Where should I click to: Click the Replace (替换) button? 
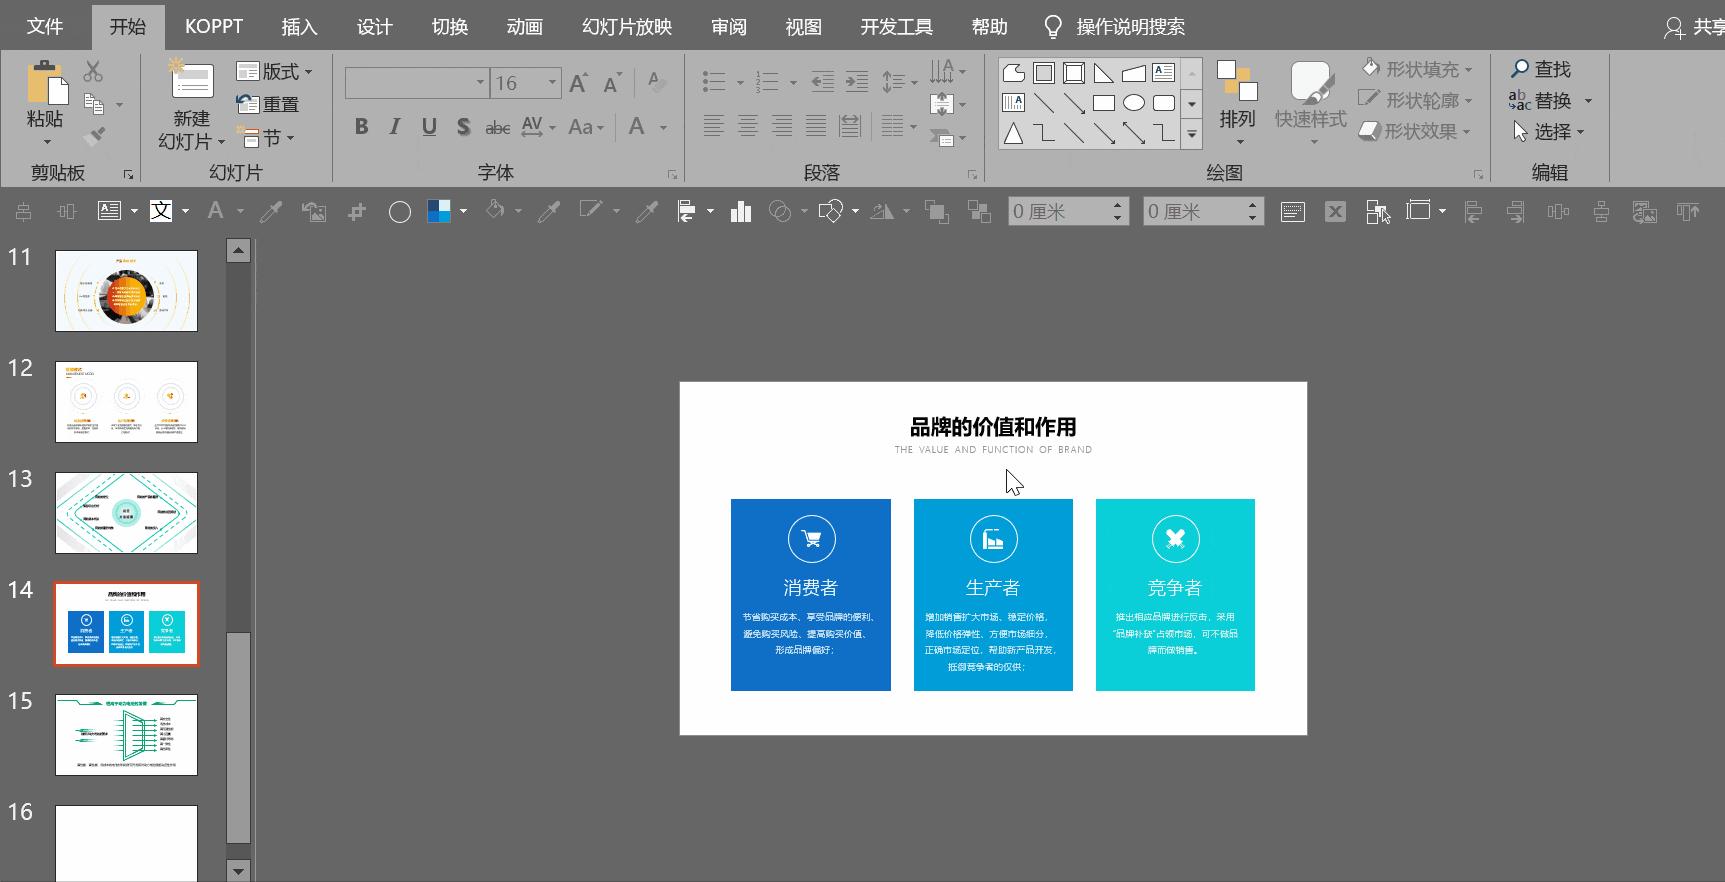(1551, 101)
